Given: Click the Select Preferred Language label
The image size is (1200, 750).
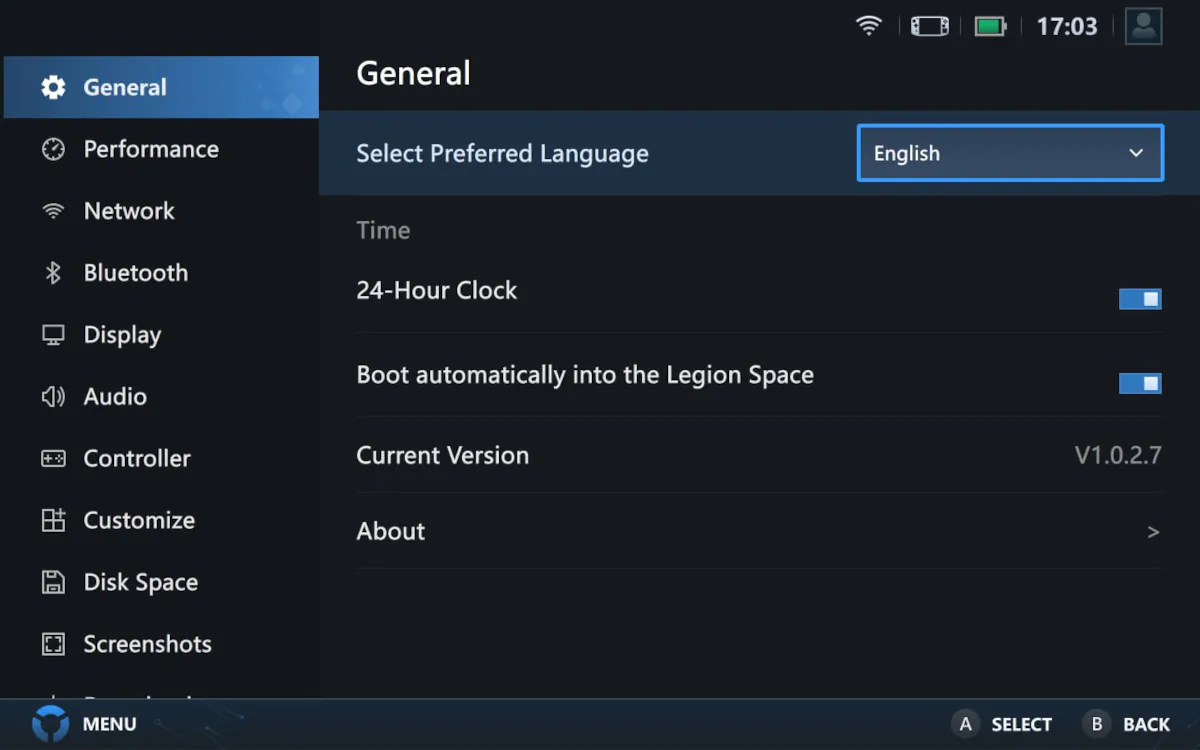Looking at the screenshot, I should coord(502,154).
